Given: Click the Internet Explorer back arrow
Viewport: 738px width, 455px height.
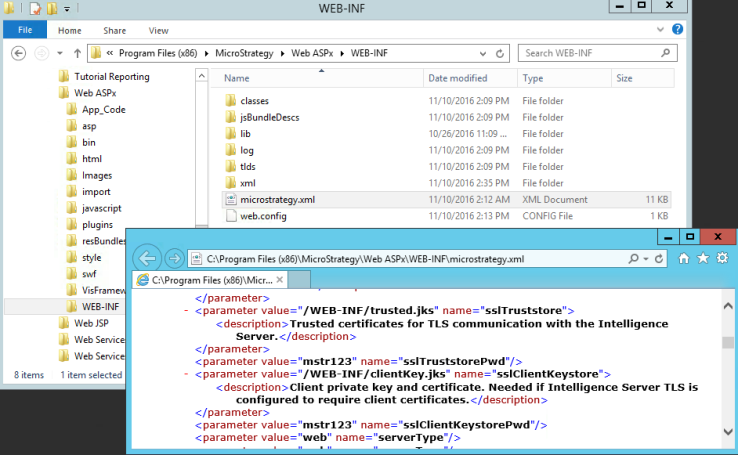Looking at the screenshot, I should pyautogui.click(x=147, y=258).
